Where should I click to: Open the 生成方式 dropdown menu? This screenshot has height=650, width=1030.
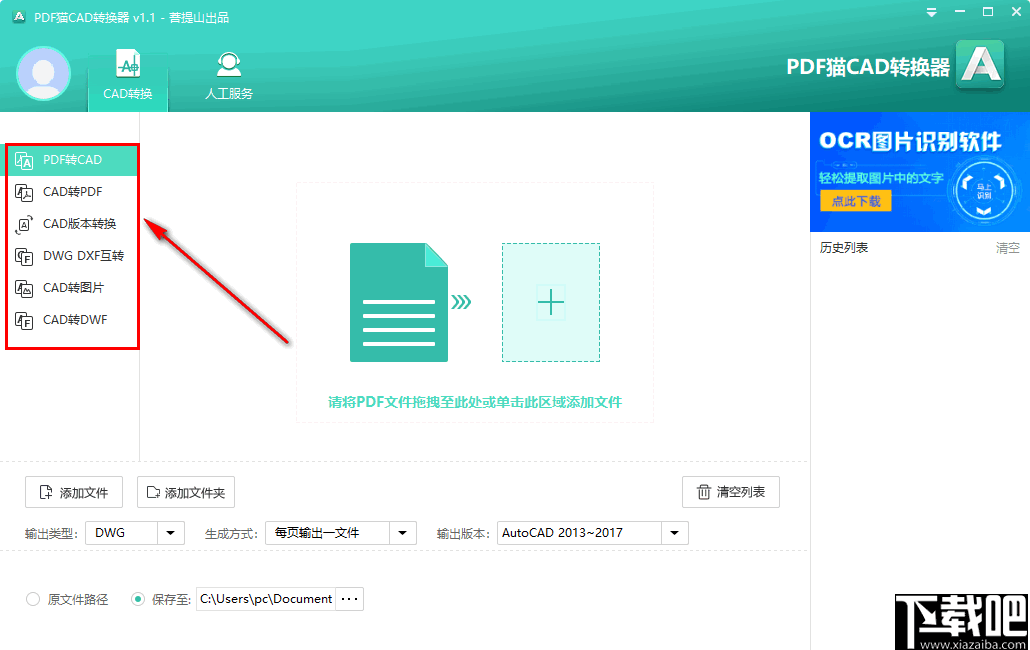404,533
